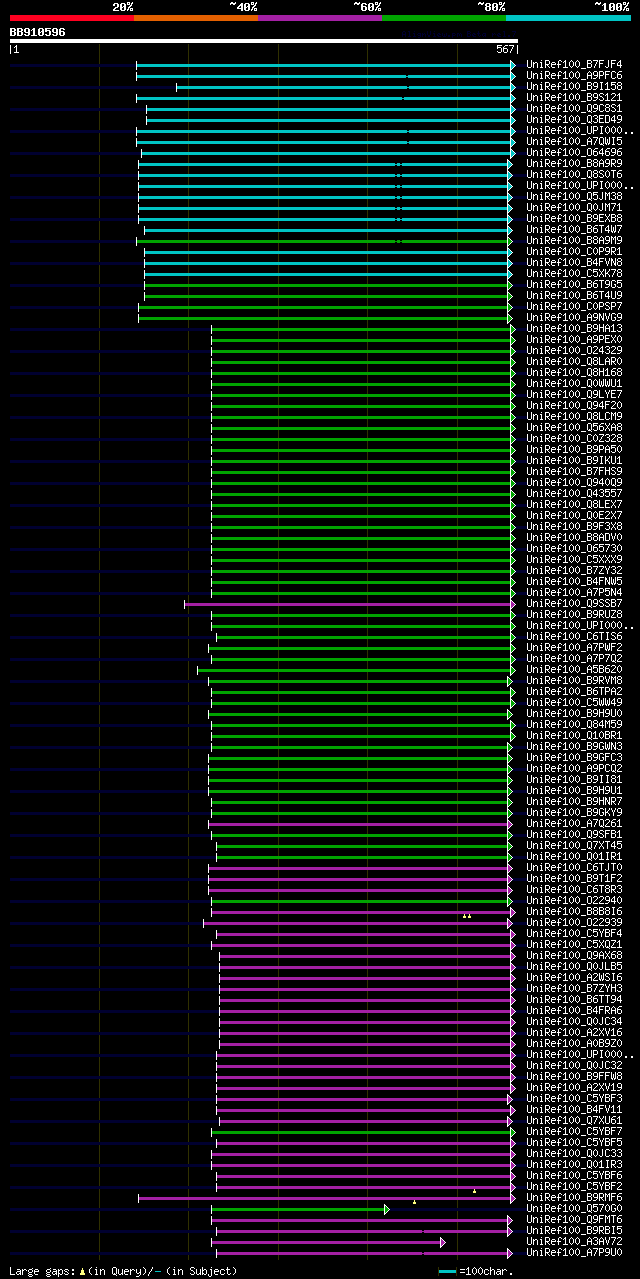This screenshot has width=640, height=1279.
Task: Select label UniRef100_Q570G0
Action: coord(574,1208)
